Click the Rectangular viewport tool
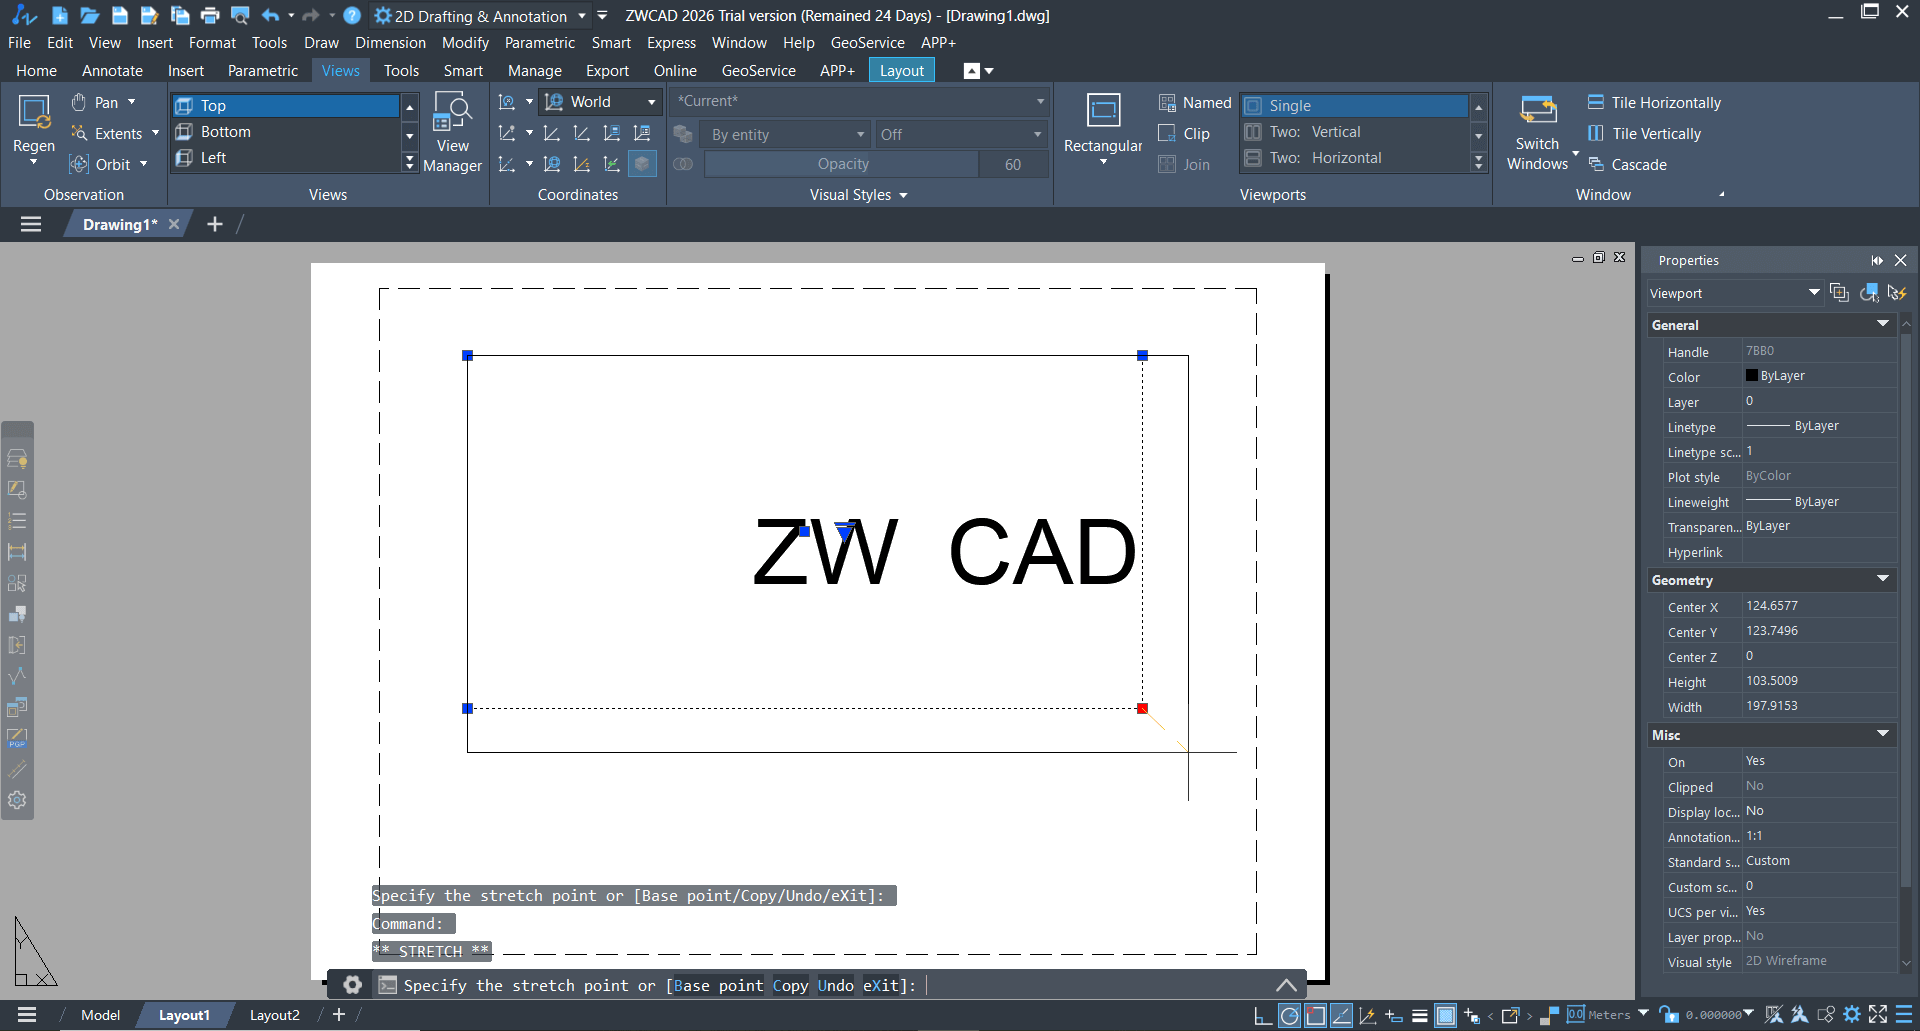 point(1103,128)
